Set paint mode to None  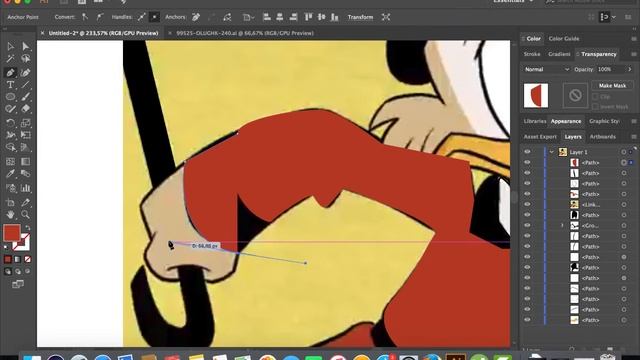pos(28,259)
